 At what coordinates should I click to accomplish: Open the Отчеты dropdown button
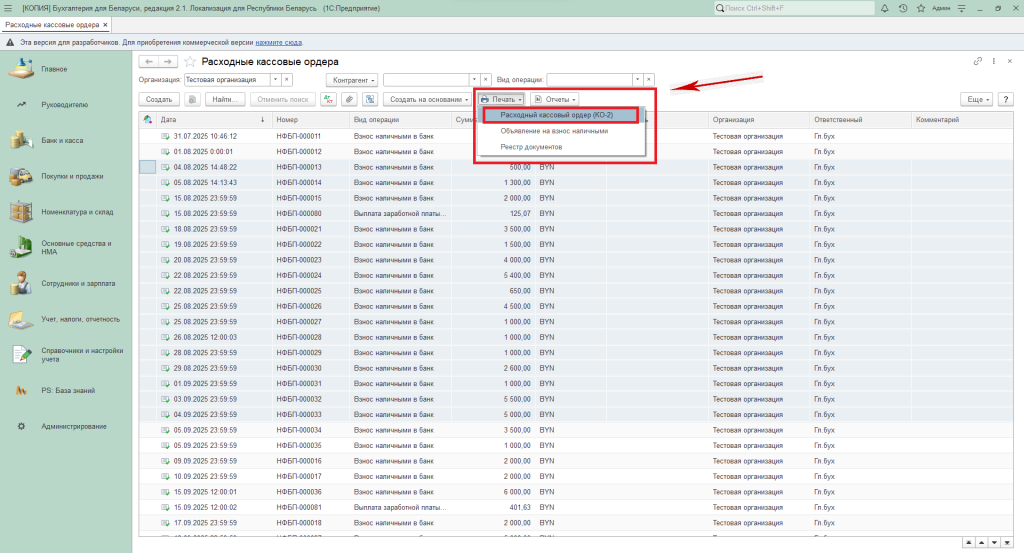point(554,100)
